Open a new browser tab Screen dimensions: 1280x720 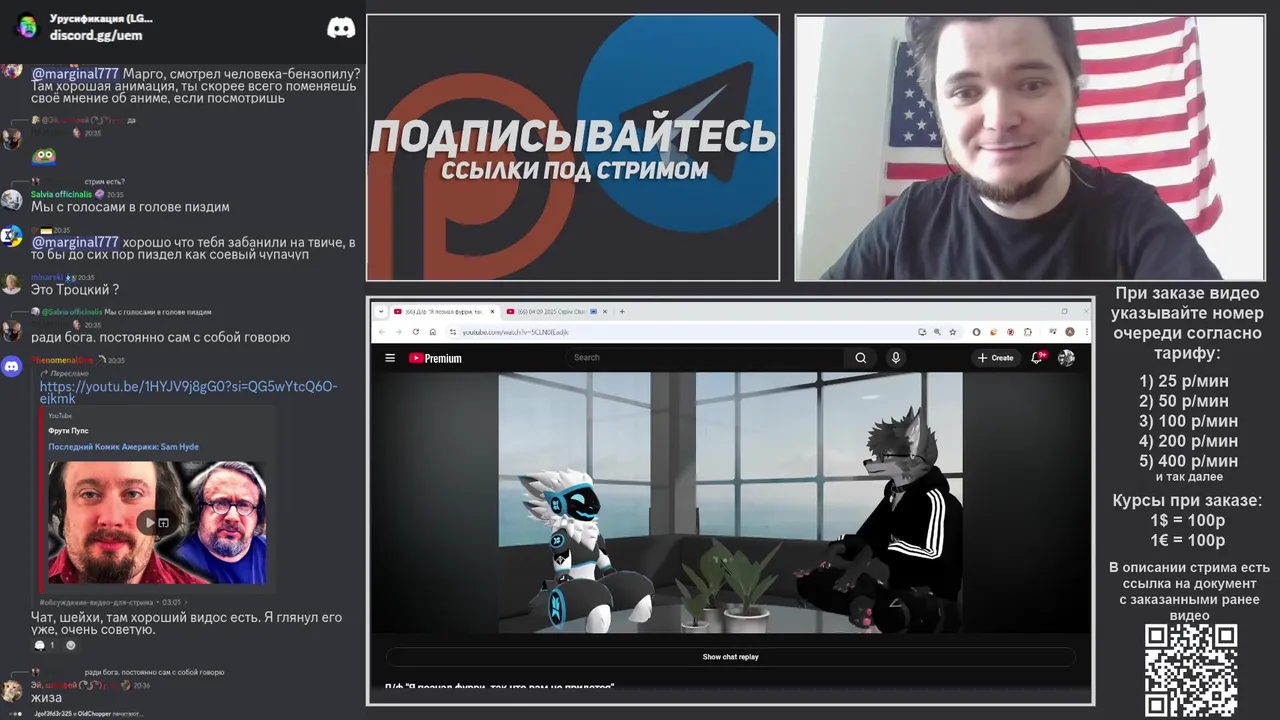coord(622,311)
